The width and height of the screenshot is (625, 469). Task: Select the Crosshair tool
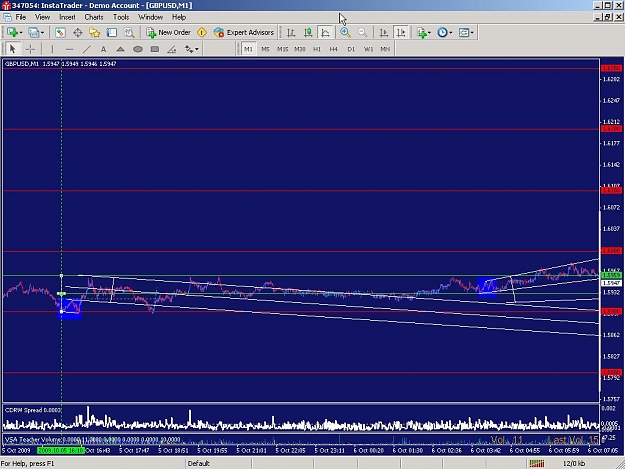[x=30, y=49]
